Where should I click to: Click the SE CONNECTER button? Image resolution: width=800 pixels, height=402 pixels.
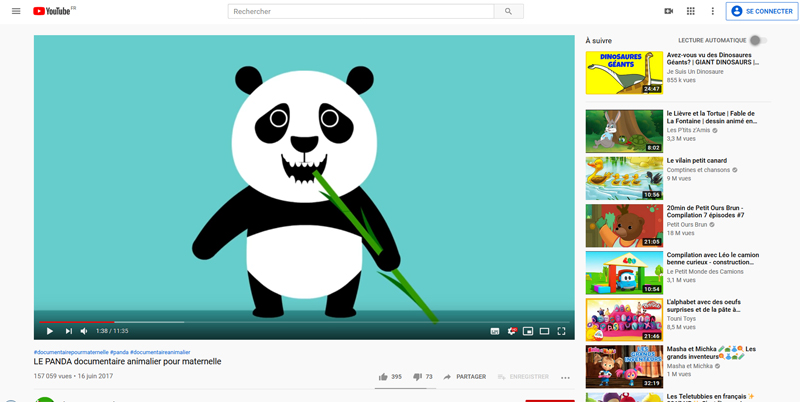coord(762,11)
